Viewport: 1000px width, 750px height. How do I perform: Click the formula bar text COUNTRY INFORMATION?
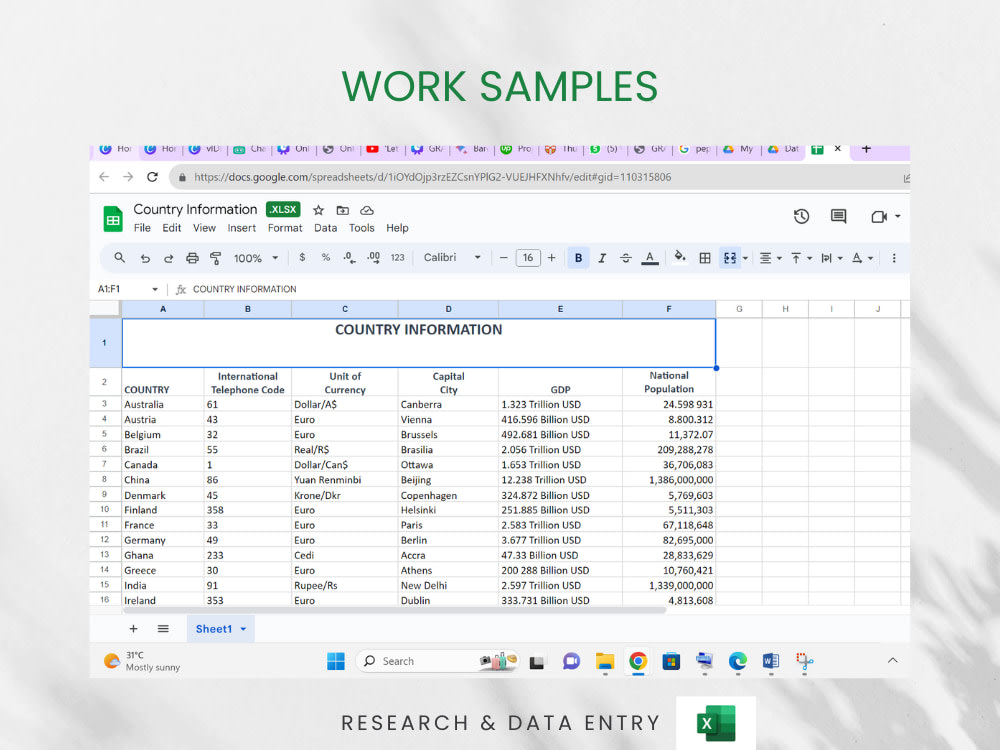click(244, 289)
